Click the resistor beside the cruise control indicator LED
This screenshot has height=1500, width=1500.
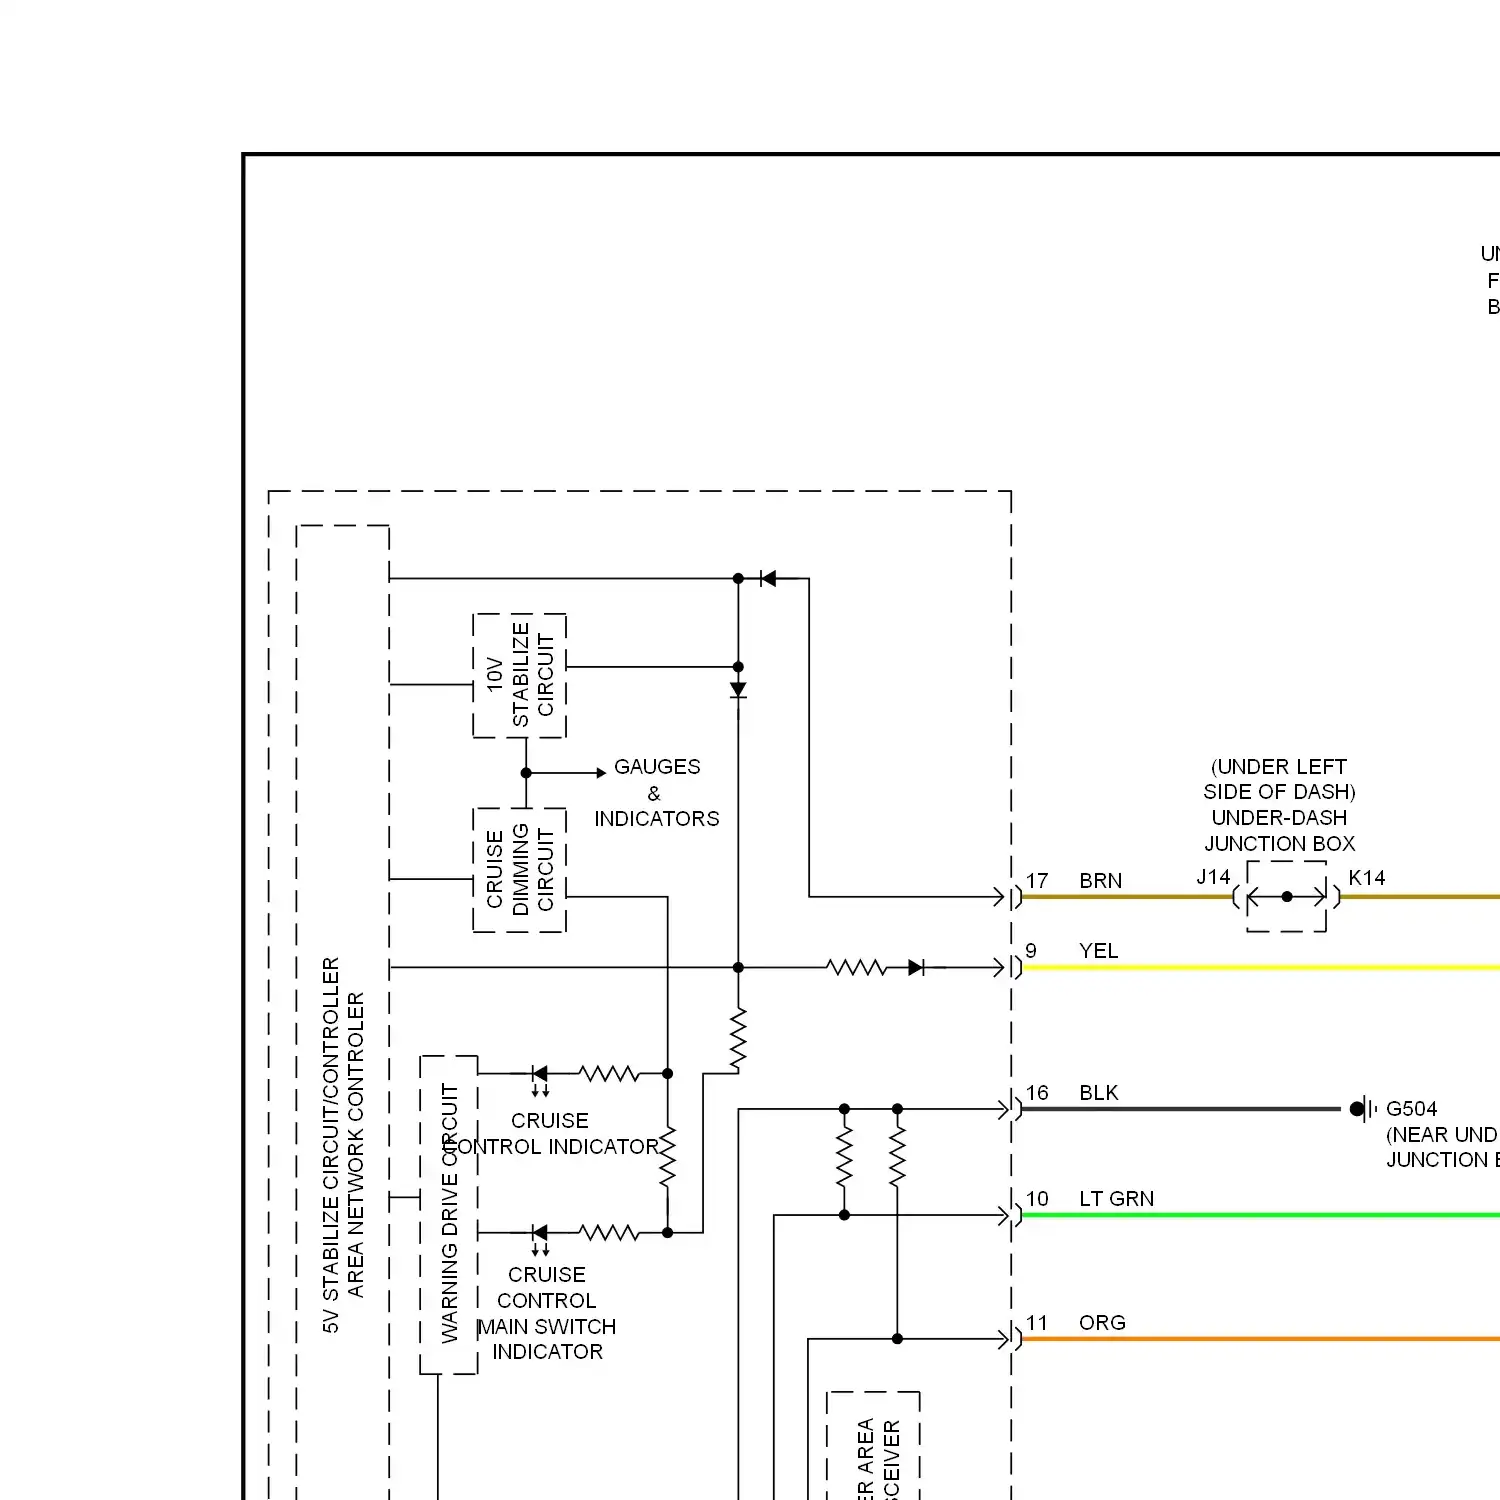pos(609,1074)
